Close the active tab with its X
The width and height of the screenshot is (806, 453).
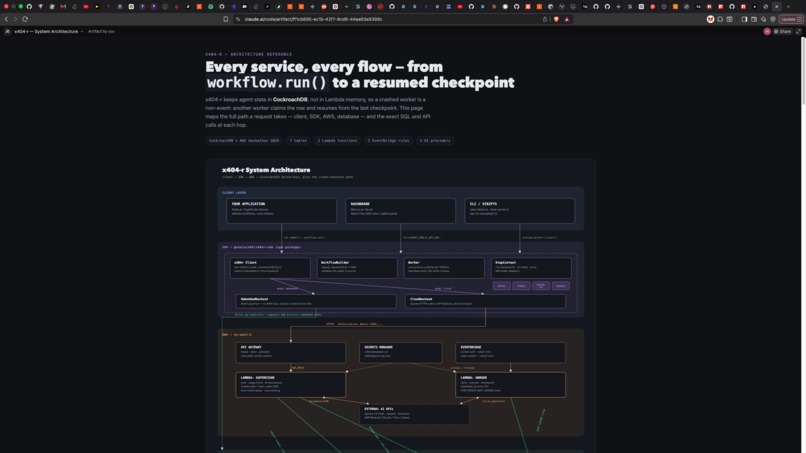pos(777,7)
